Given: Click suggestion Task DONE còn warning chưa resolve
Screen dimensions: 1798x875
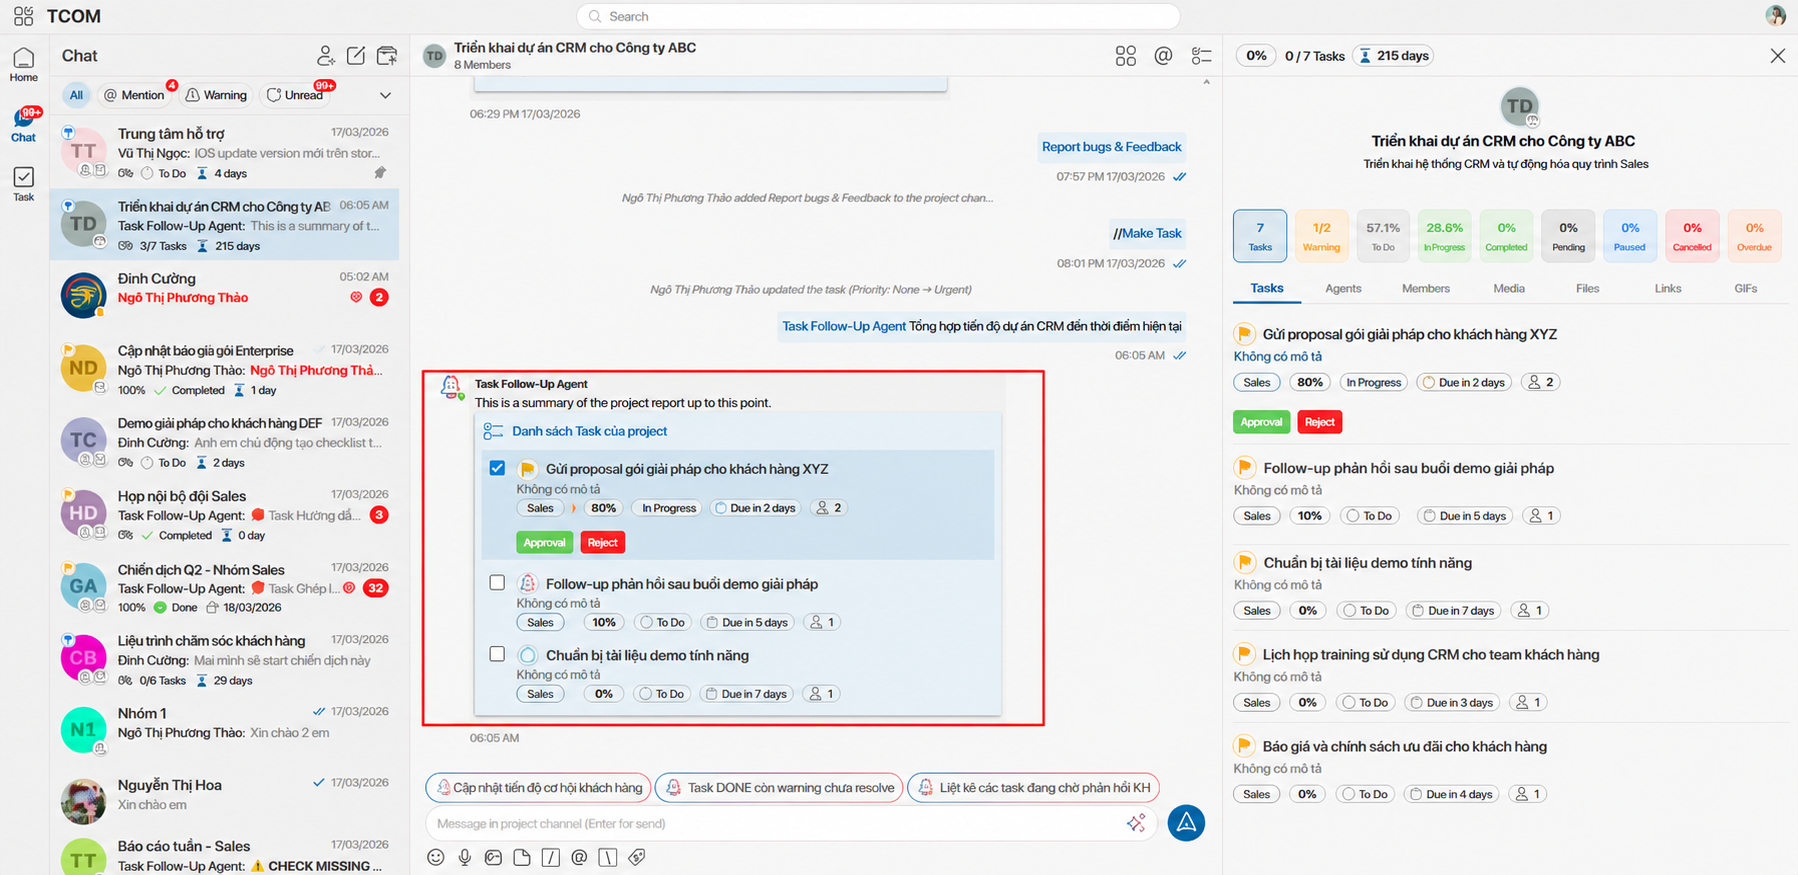Looking at the screenshot, I should pos(779,788).
